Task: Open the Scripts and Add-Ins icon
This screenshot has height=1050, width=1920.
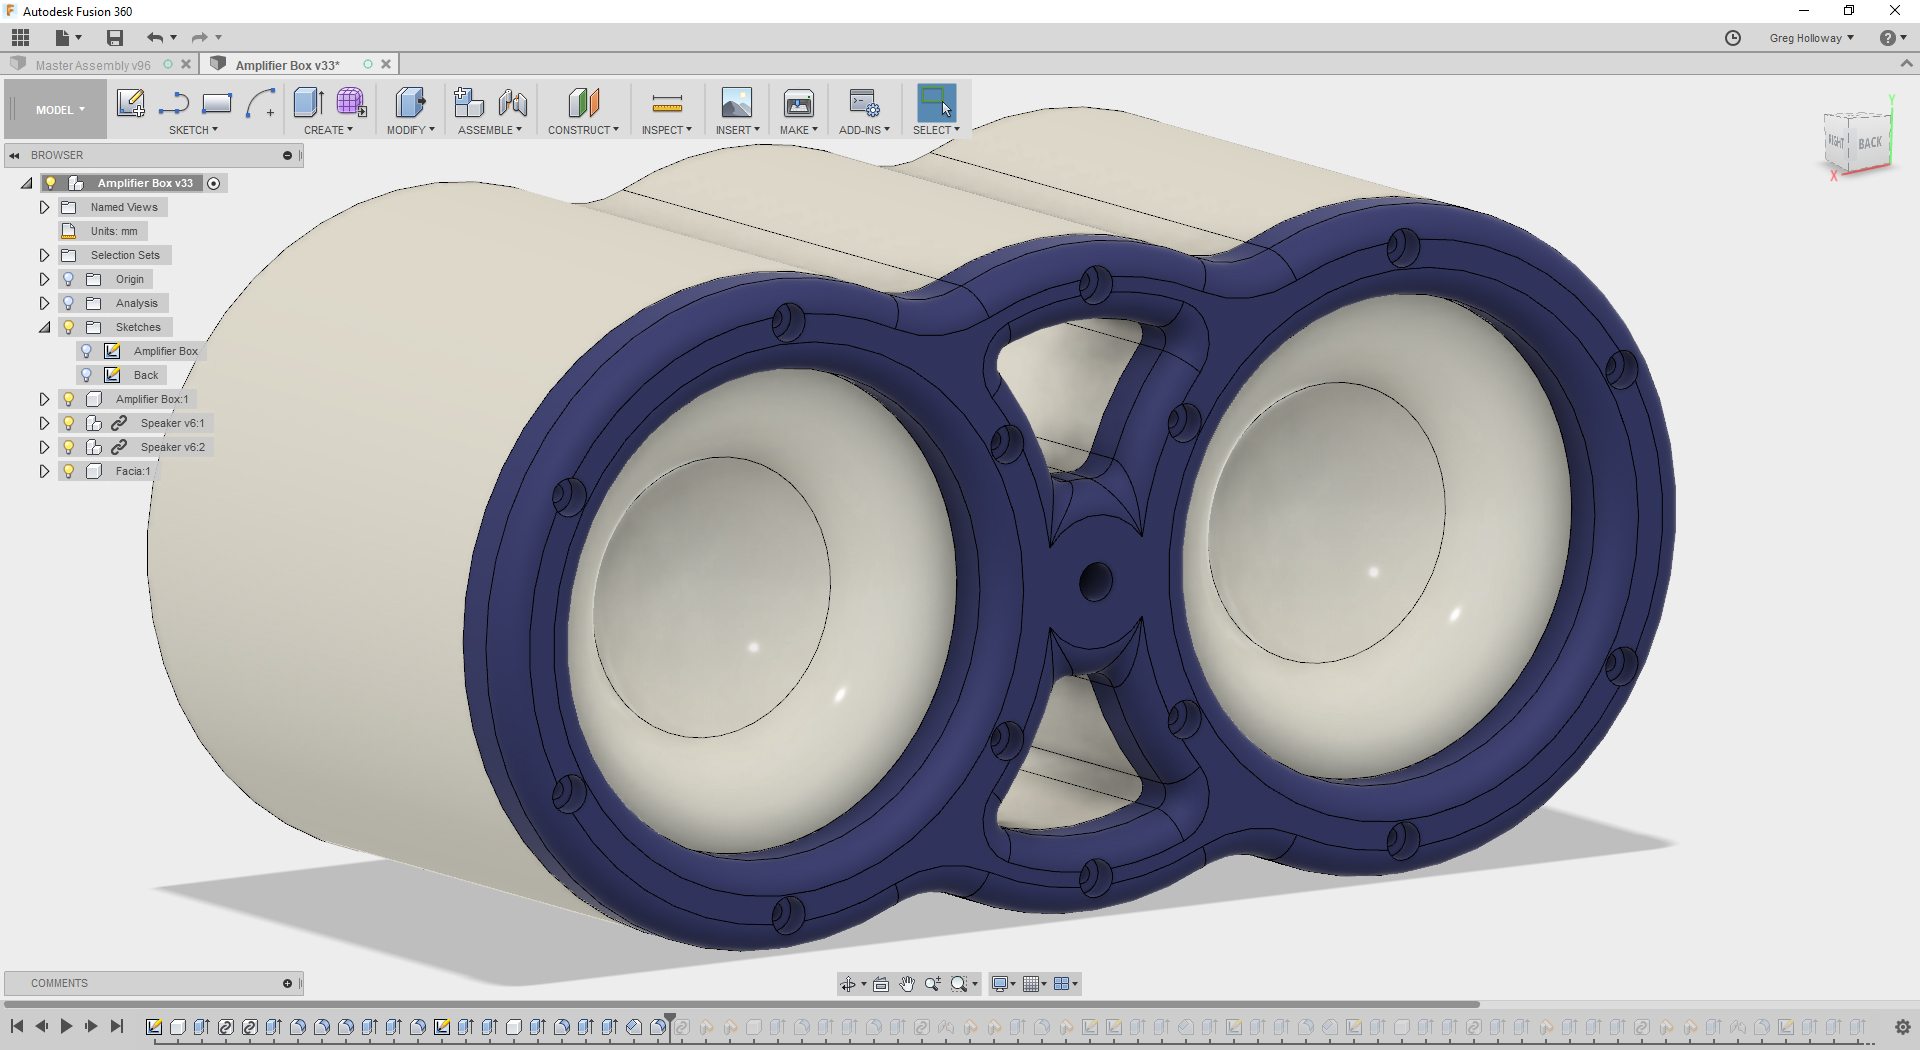Action: point(864,103)
